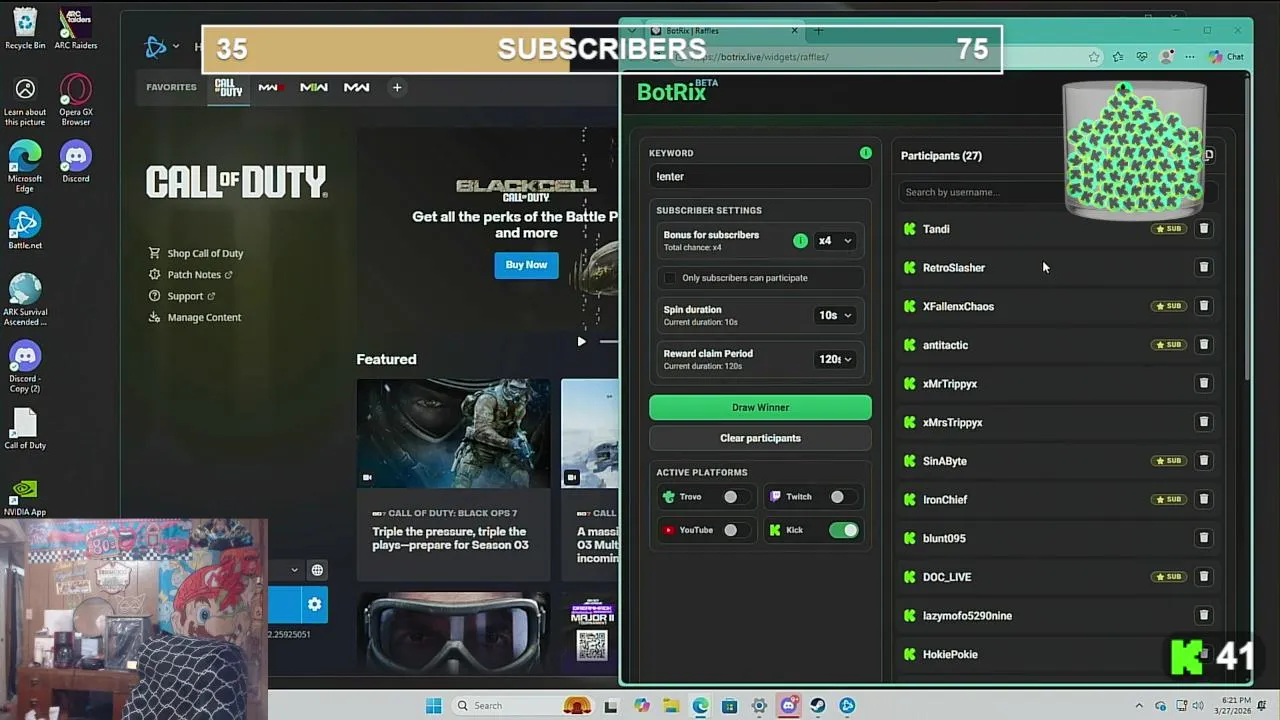This screenshot has height=720, width=1280.
Task: Open the NVIDIA App desktop icon
Action: click(25, 497)
